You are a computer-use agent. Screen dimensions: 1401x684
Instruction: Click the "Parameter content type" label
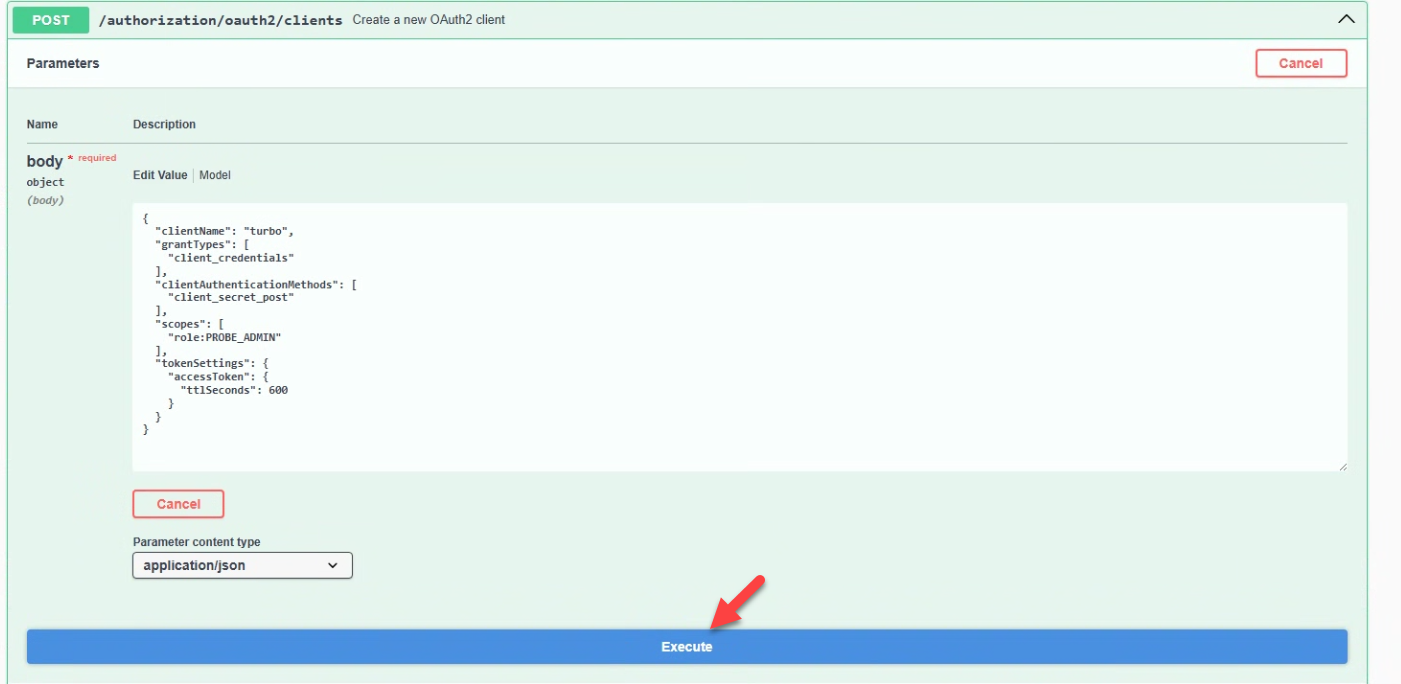coord(196,542)
